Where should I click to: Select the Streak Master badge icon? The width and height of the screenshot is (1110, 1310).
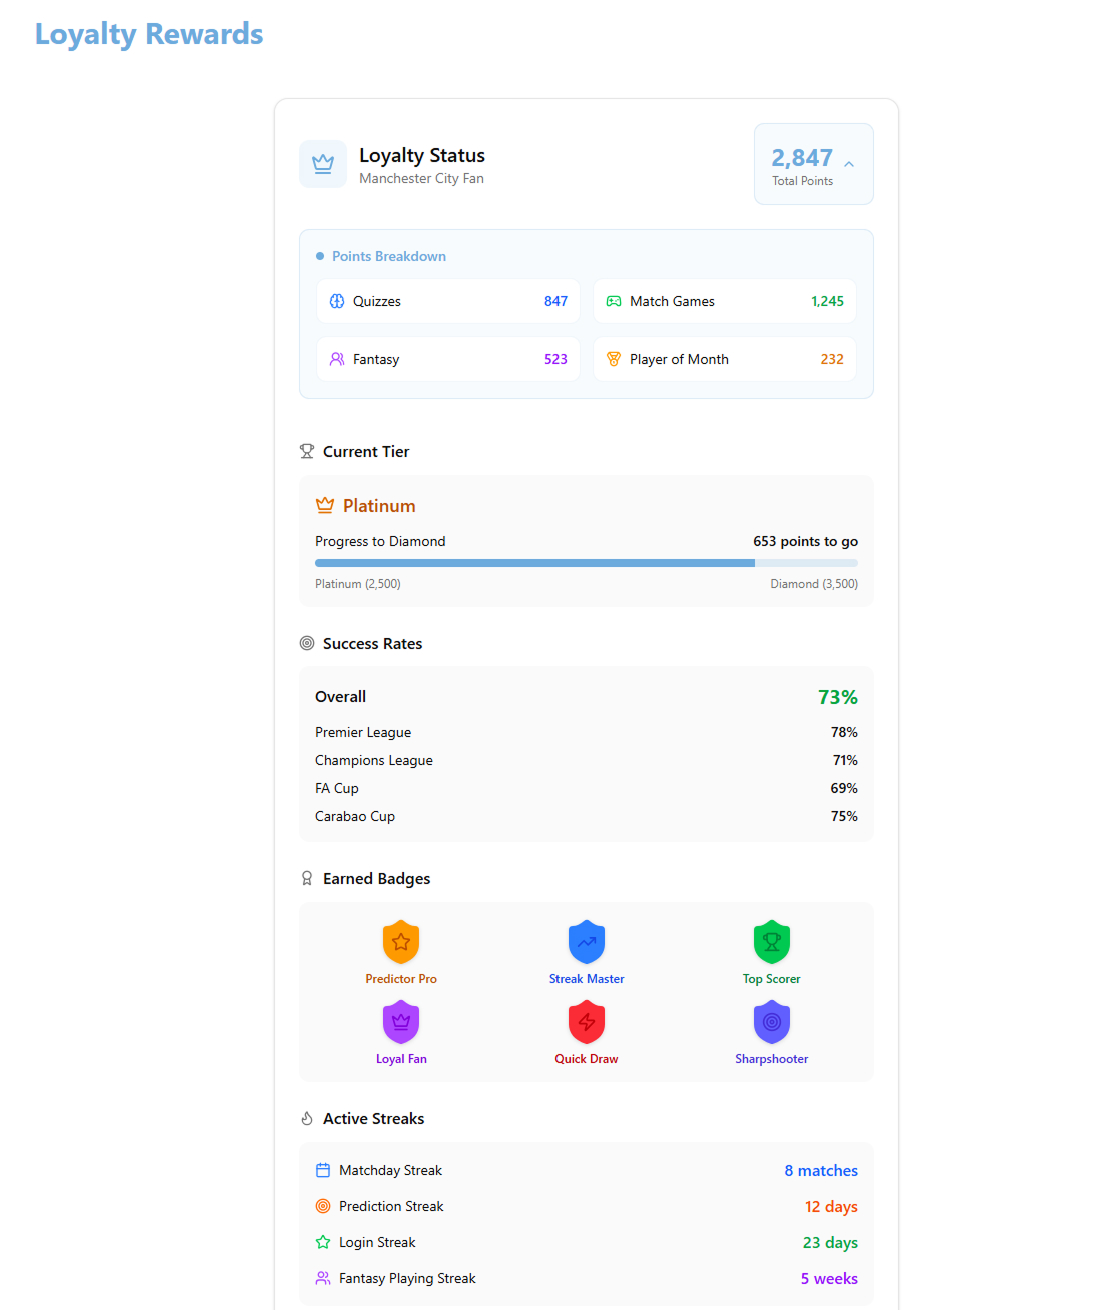[586, 941]
